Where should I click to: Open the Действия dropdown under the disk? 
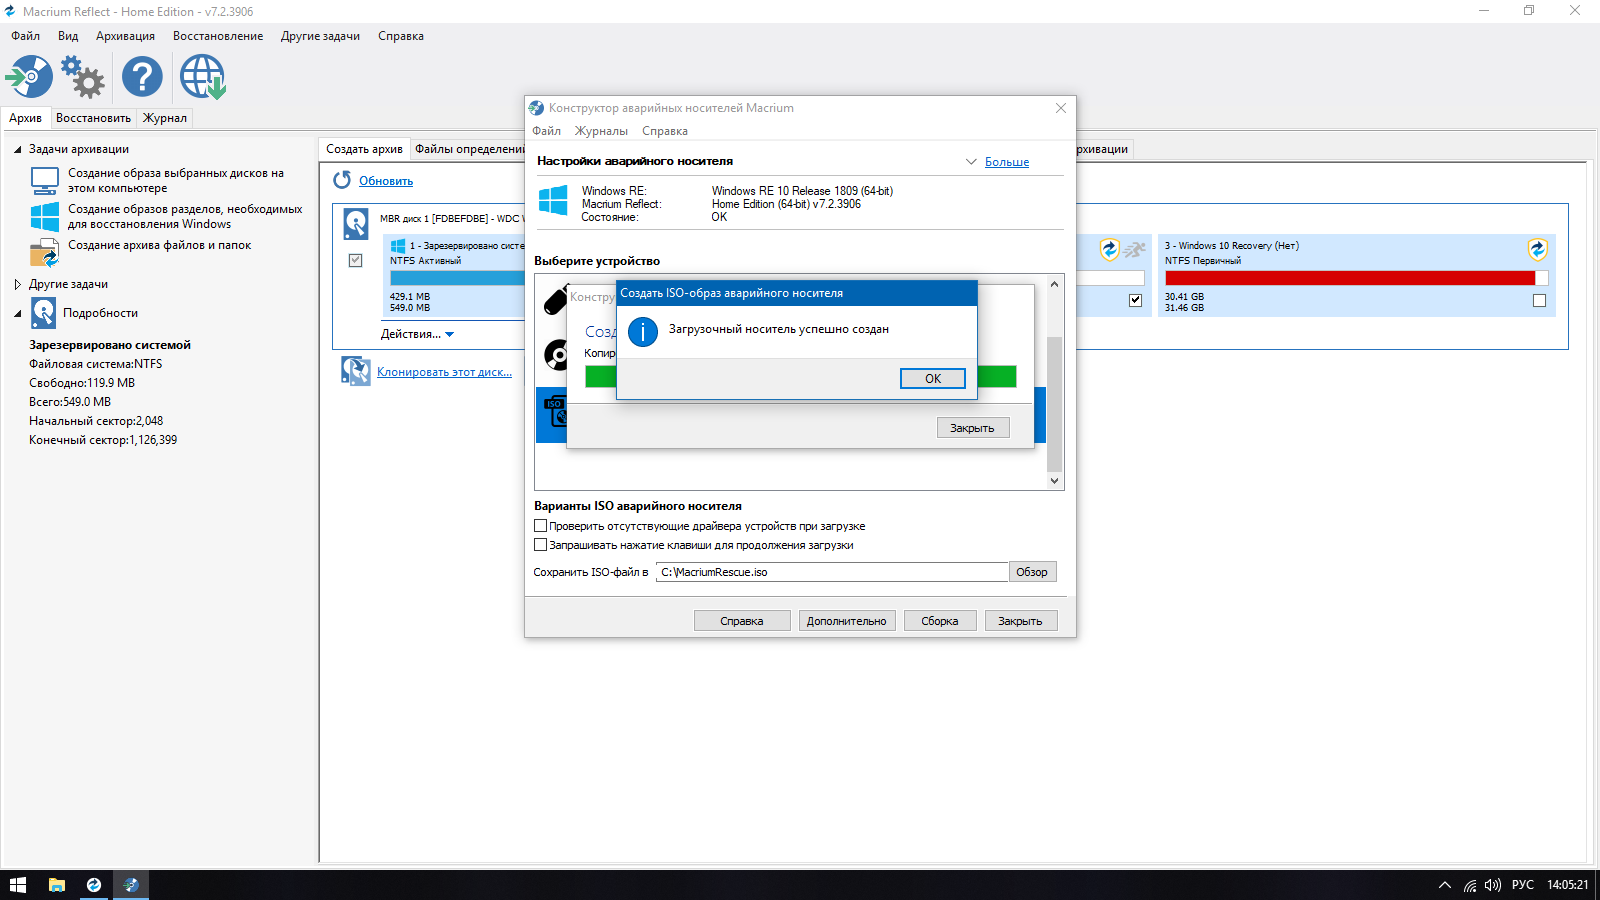click(x=417, y=334)
